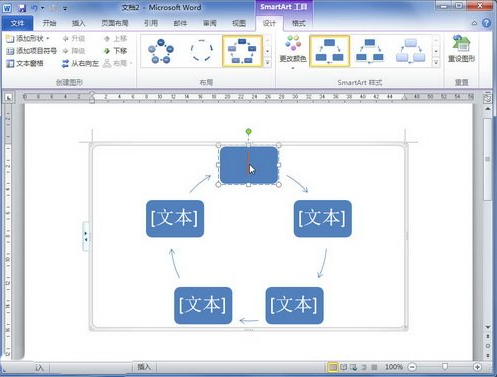The image size is (497, 377).
Task: Minimize the ribbon with caret icon
Action: click(474, 23)
